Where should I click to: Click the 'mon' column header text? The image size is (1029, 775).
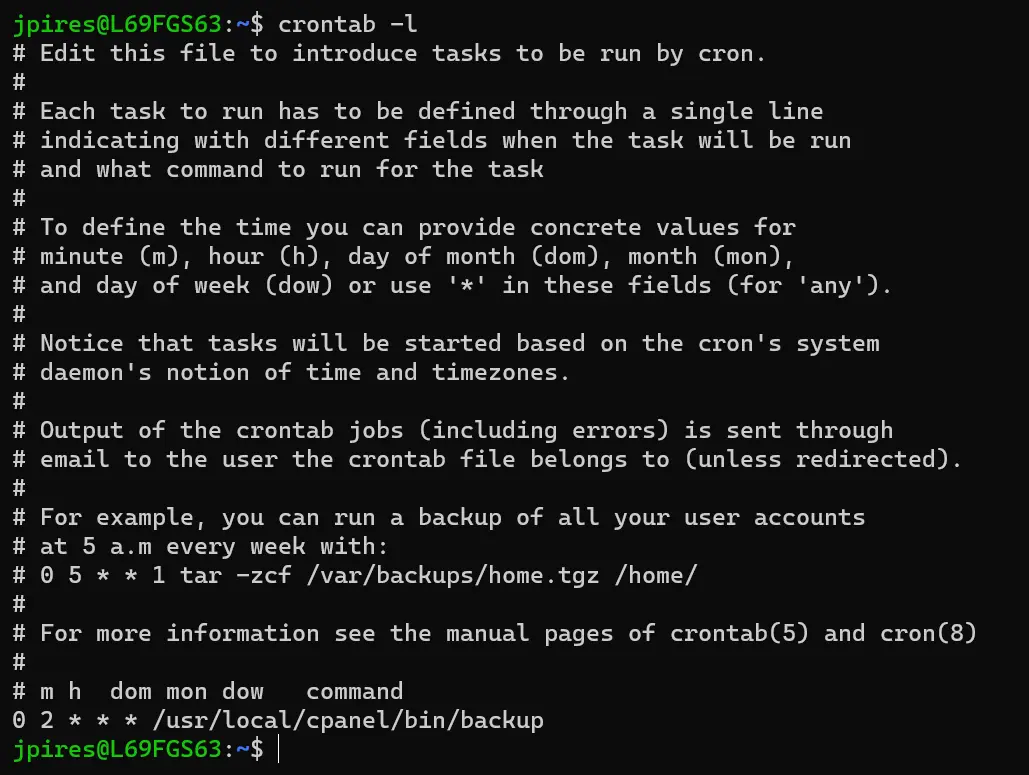(x=186, y=691)
